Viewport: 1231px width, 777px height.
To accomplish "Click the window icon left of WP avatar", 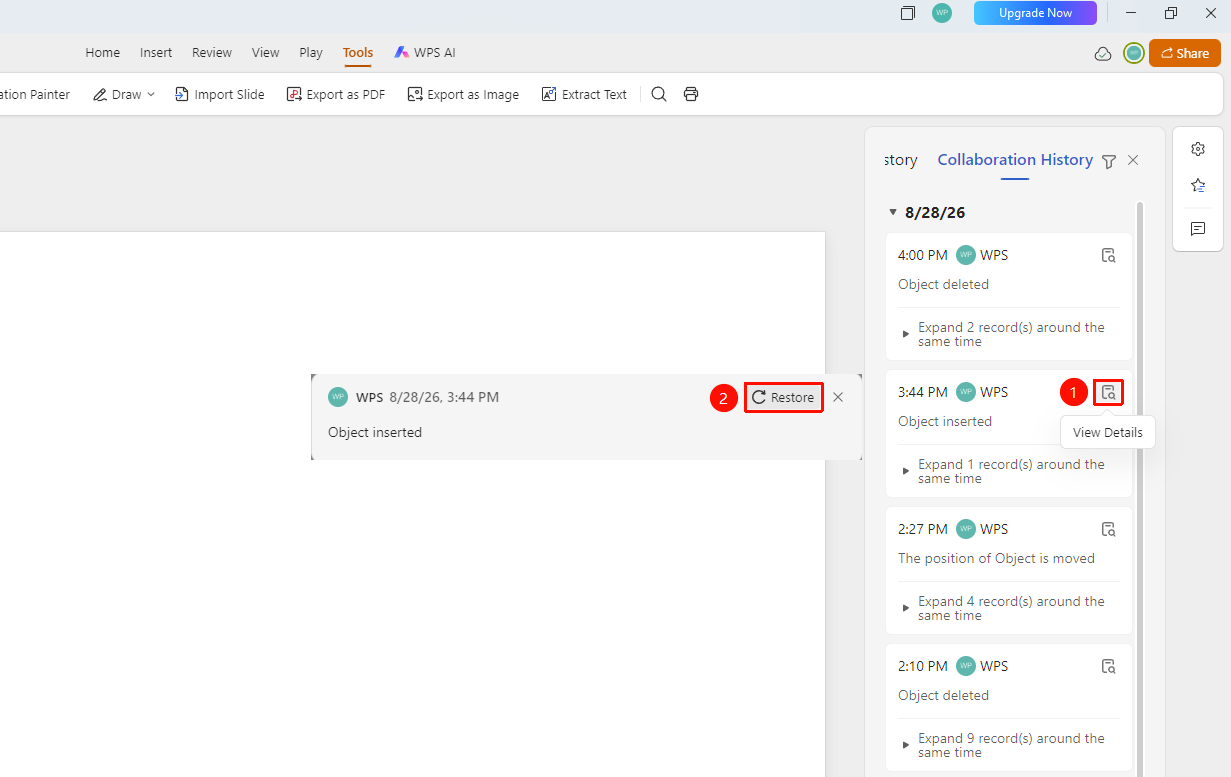I will coord(908,13).
